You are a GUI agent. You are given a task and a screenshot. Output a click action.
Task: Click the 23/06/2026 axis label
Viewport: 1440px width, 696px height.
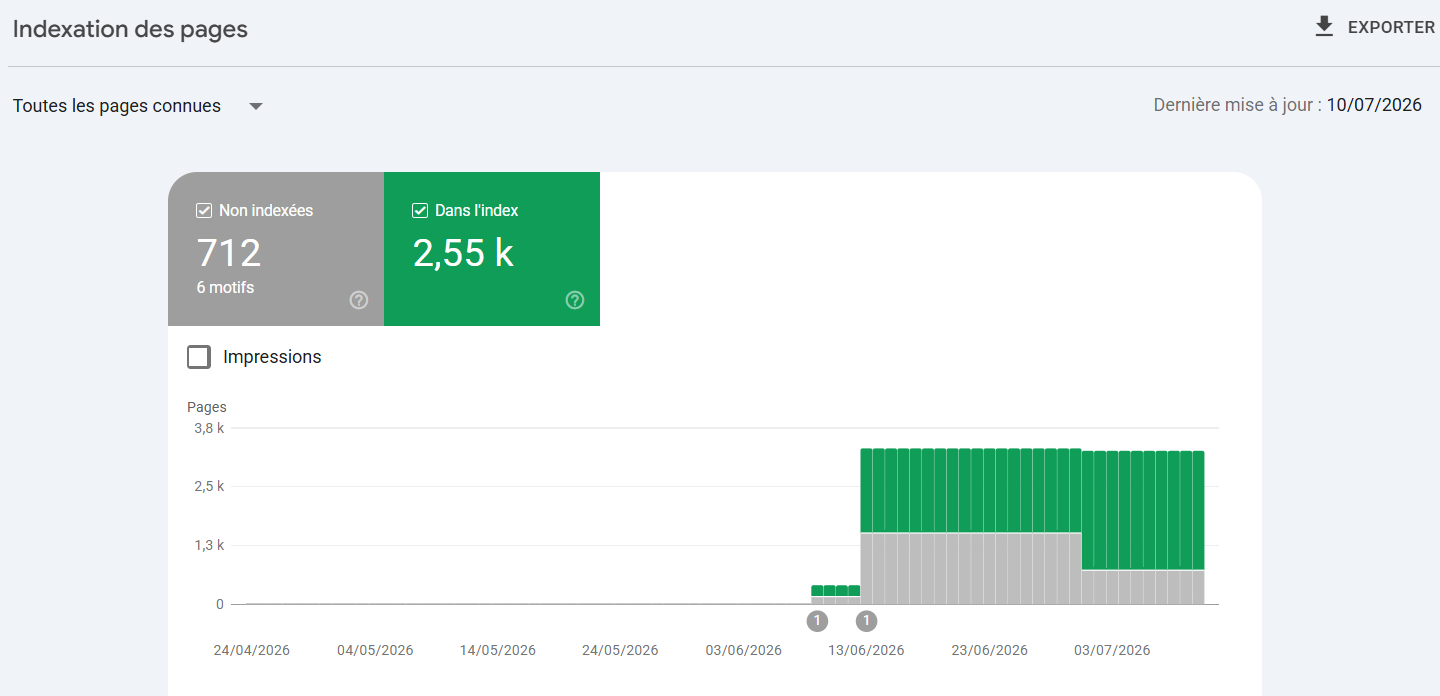pyautogui.click(x=989, y=650)
